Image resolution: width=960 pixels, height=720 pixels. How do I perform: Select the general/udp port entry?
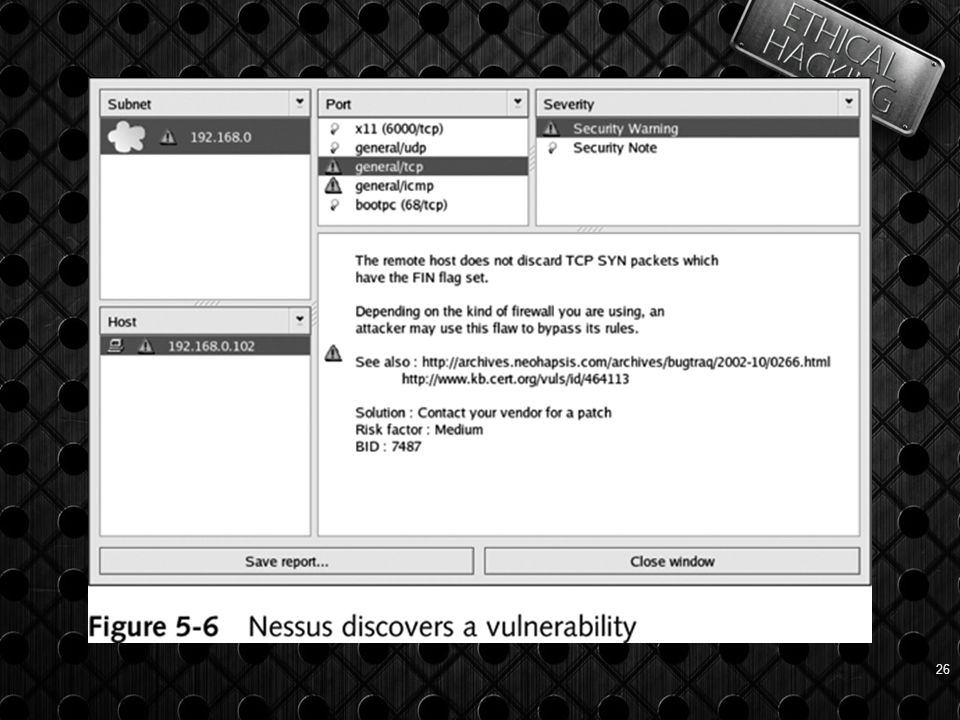click(422, 148)
